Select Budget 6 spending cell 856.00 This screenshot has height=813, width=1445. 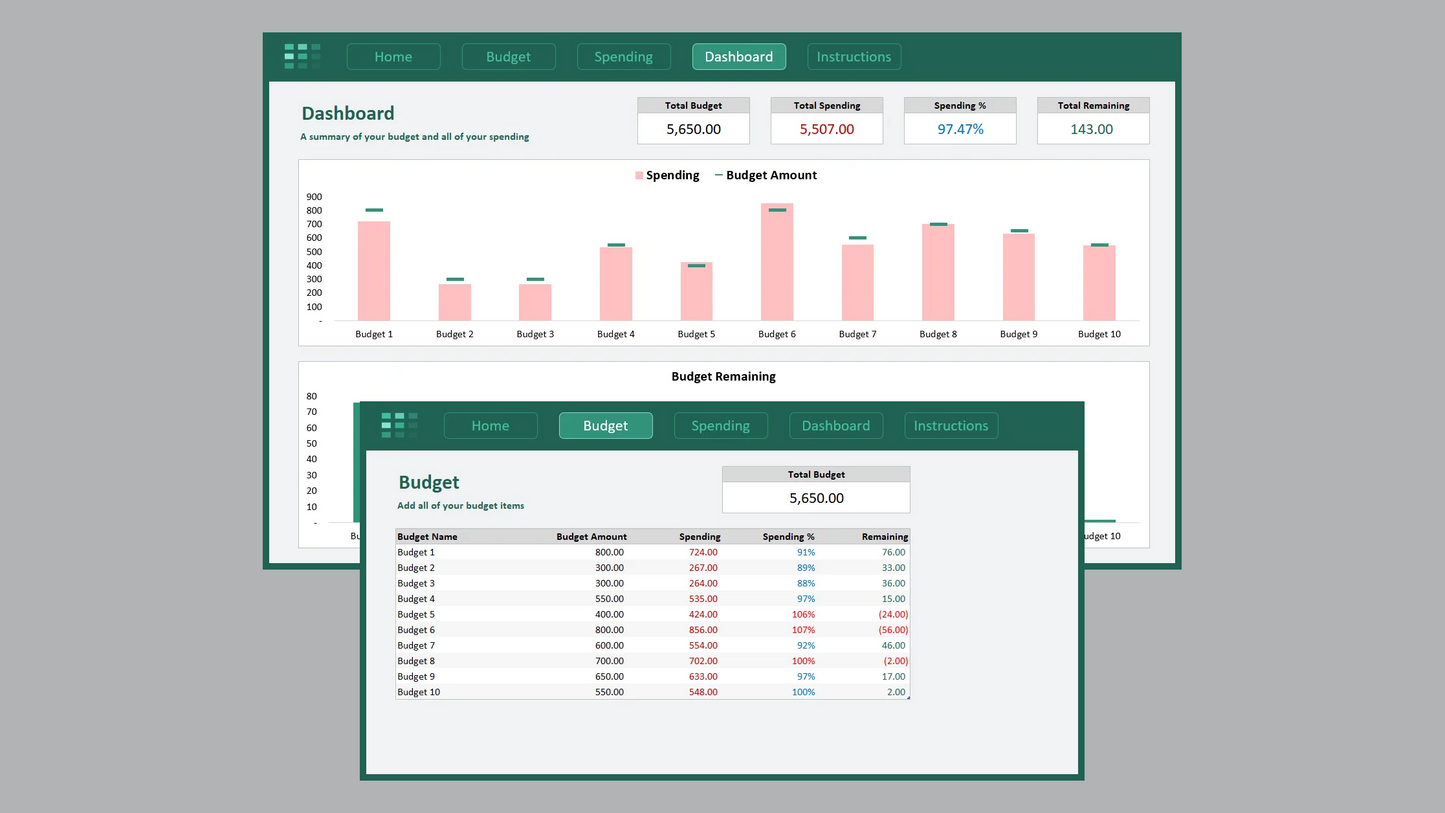coord(703,630)
